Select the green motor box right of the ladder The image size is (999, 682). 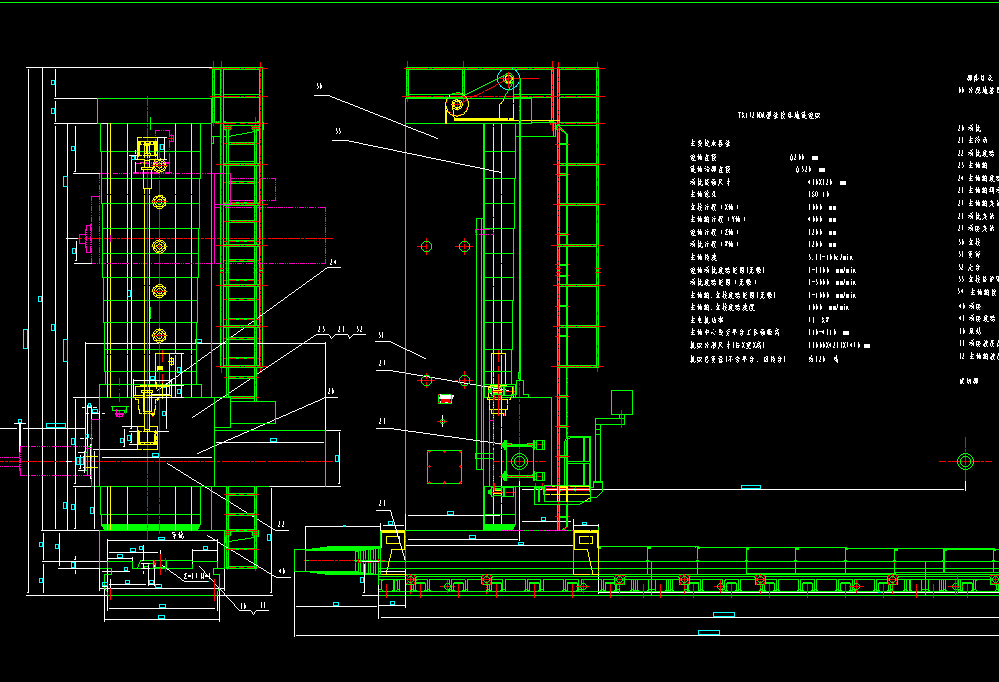click(623, 402)
